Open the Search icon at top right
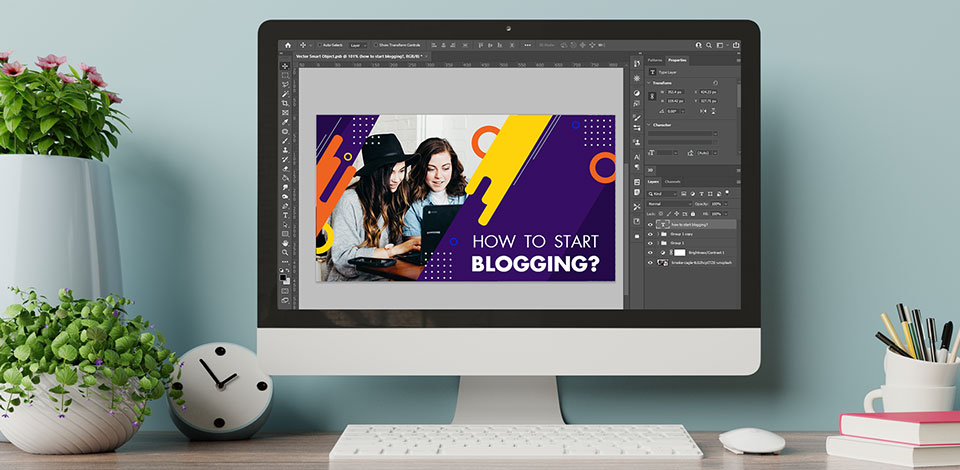Viewport: 960px width, 470px height. pyautogui.click(x=709, y=45)
